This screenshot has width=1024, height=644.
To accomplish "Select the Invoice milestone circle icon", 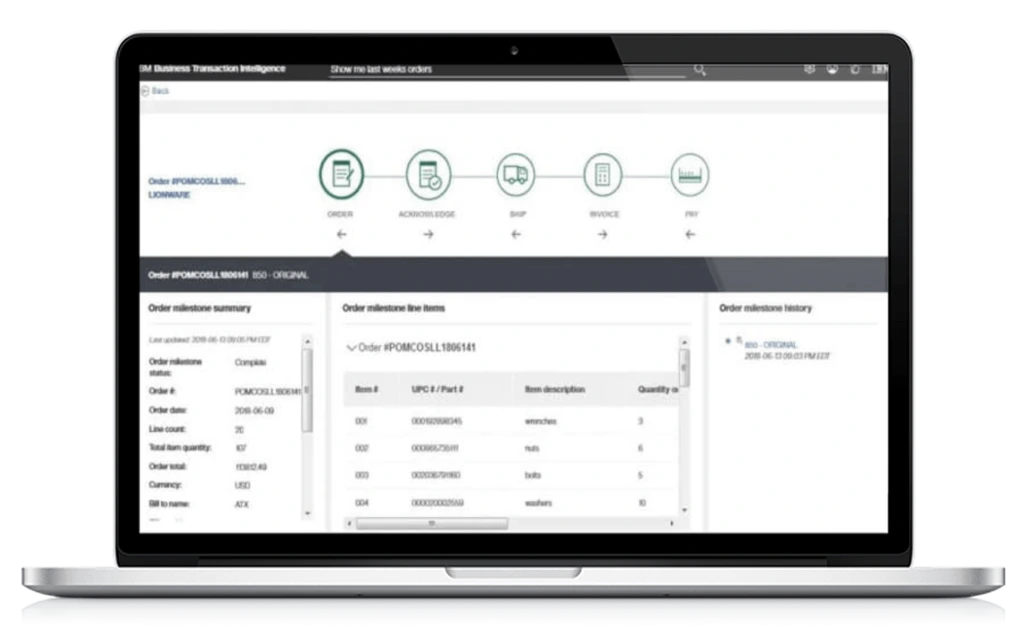I will point(602,174).
